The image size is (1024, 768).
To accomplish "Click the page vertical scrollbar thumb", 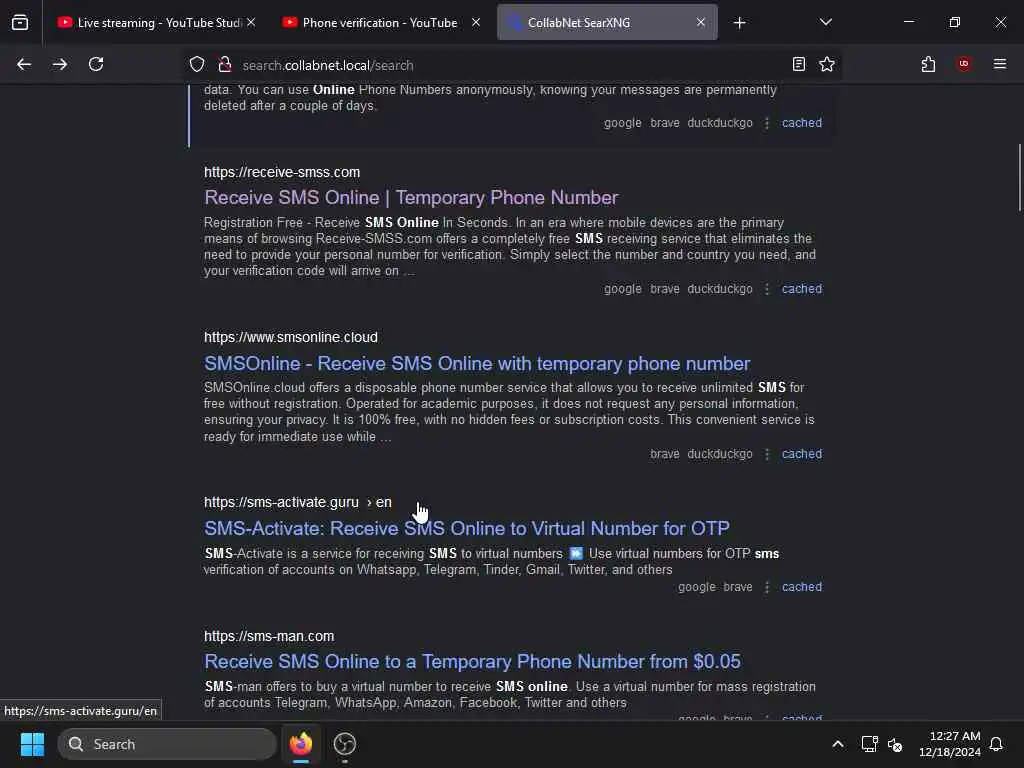I will 1019,177.
